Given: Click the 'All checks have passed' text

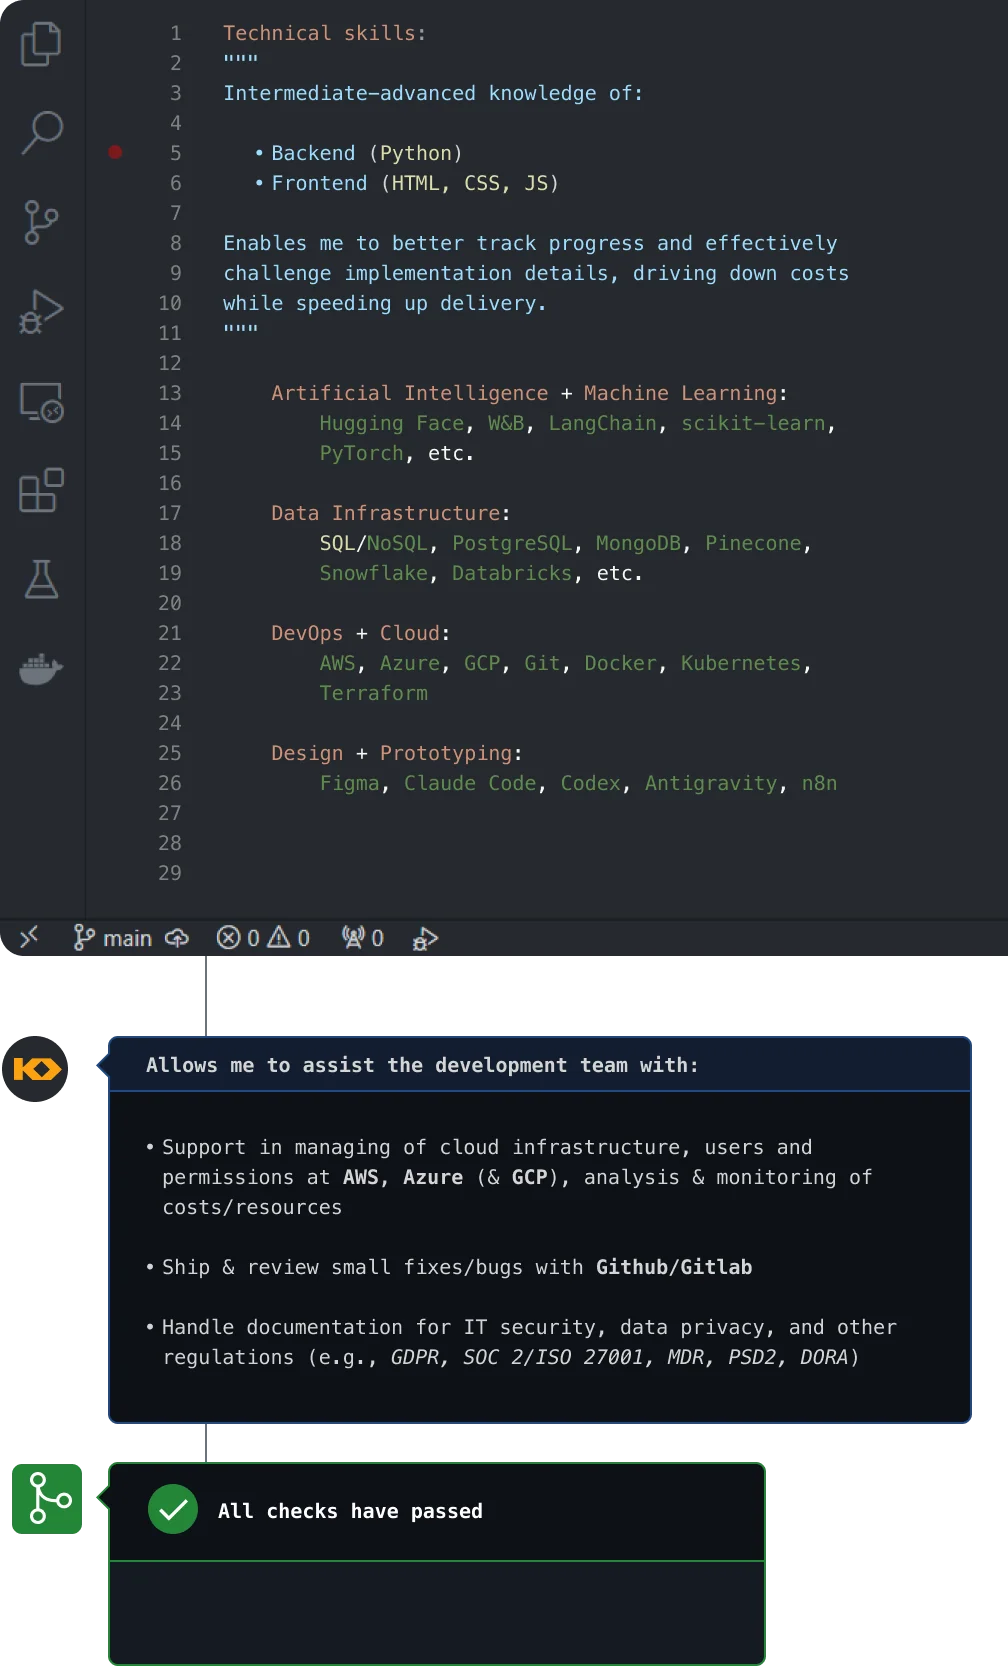Looking at the screenshot, I should (x=350, y=1511).
